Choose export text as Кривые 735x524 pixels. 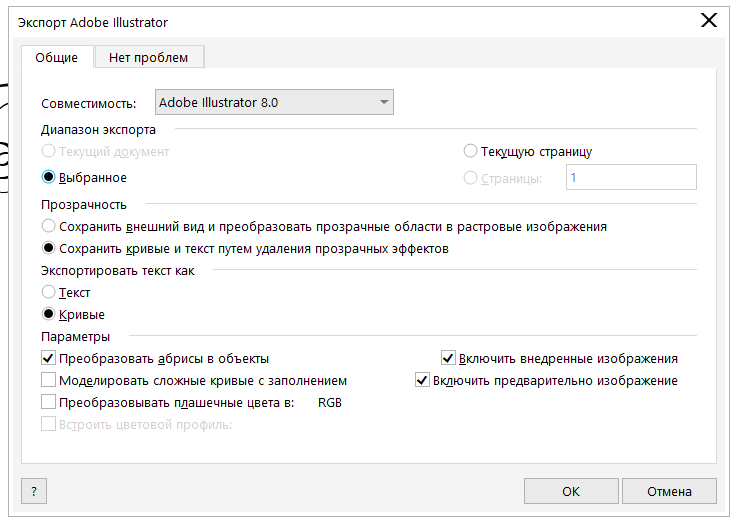coord(48,315)
